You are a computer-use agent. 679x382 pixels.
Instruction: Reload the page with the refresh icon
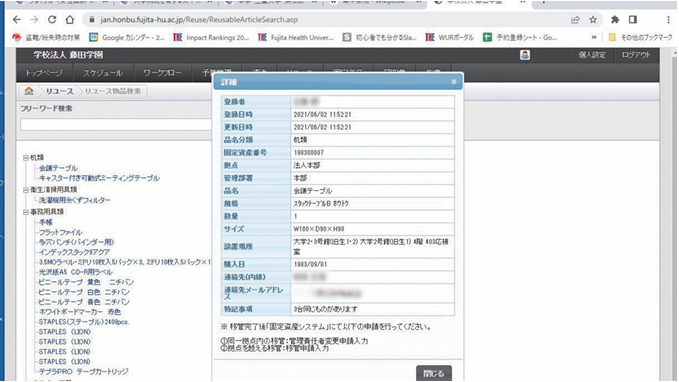tap(52, 20)
